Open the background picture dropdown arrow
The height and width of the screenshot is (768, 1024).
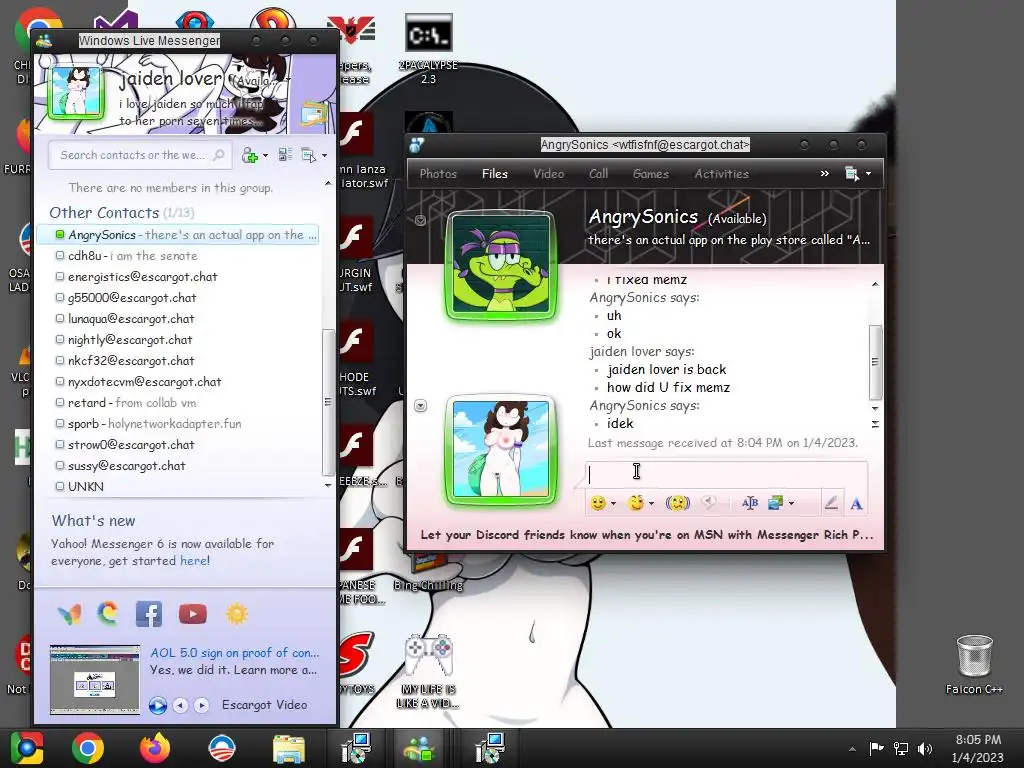(792, 504)
